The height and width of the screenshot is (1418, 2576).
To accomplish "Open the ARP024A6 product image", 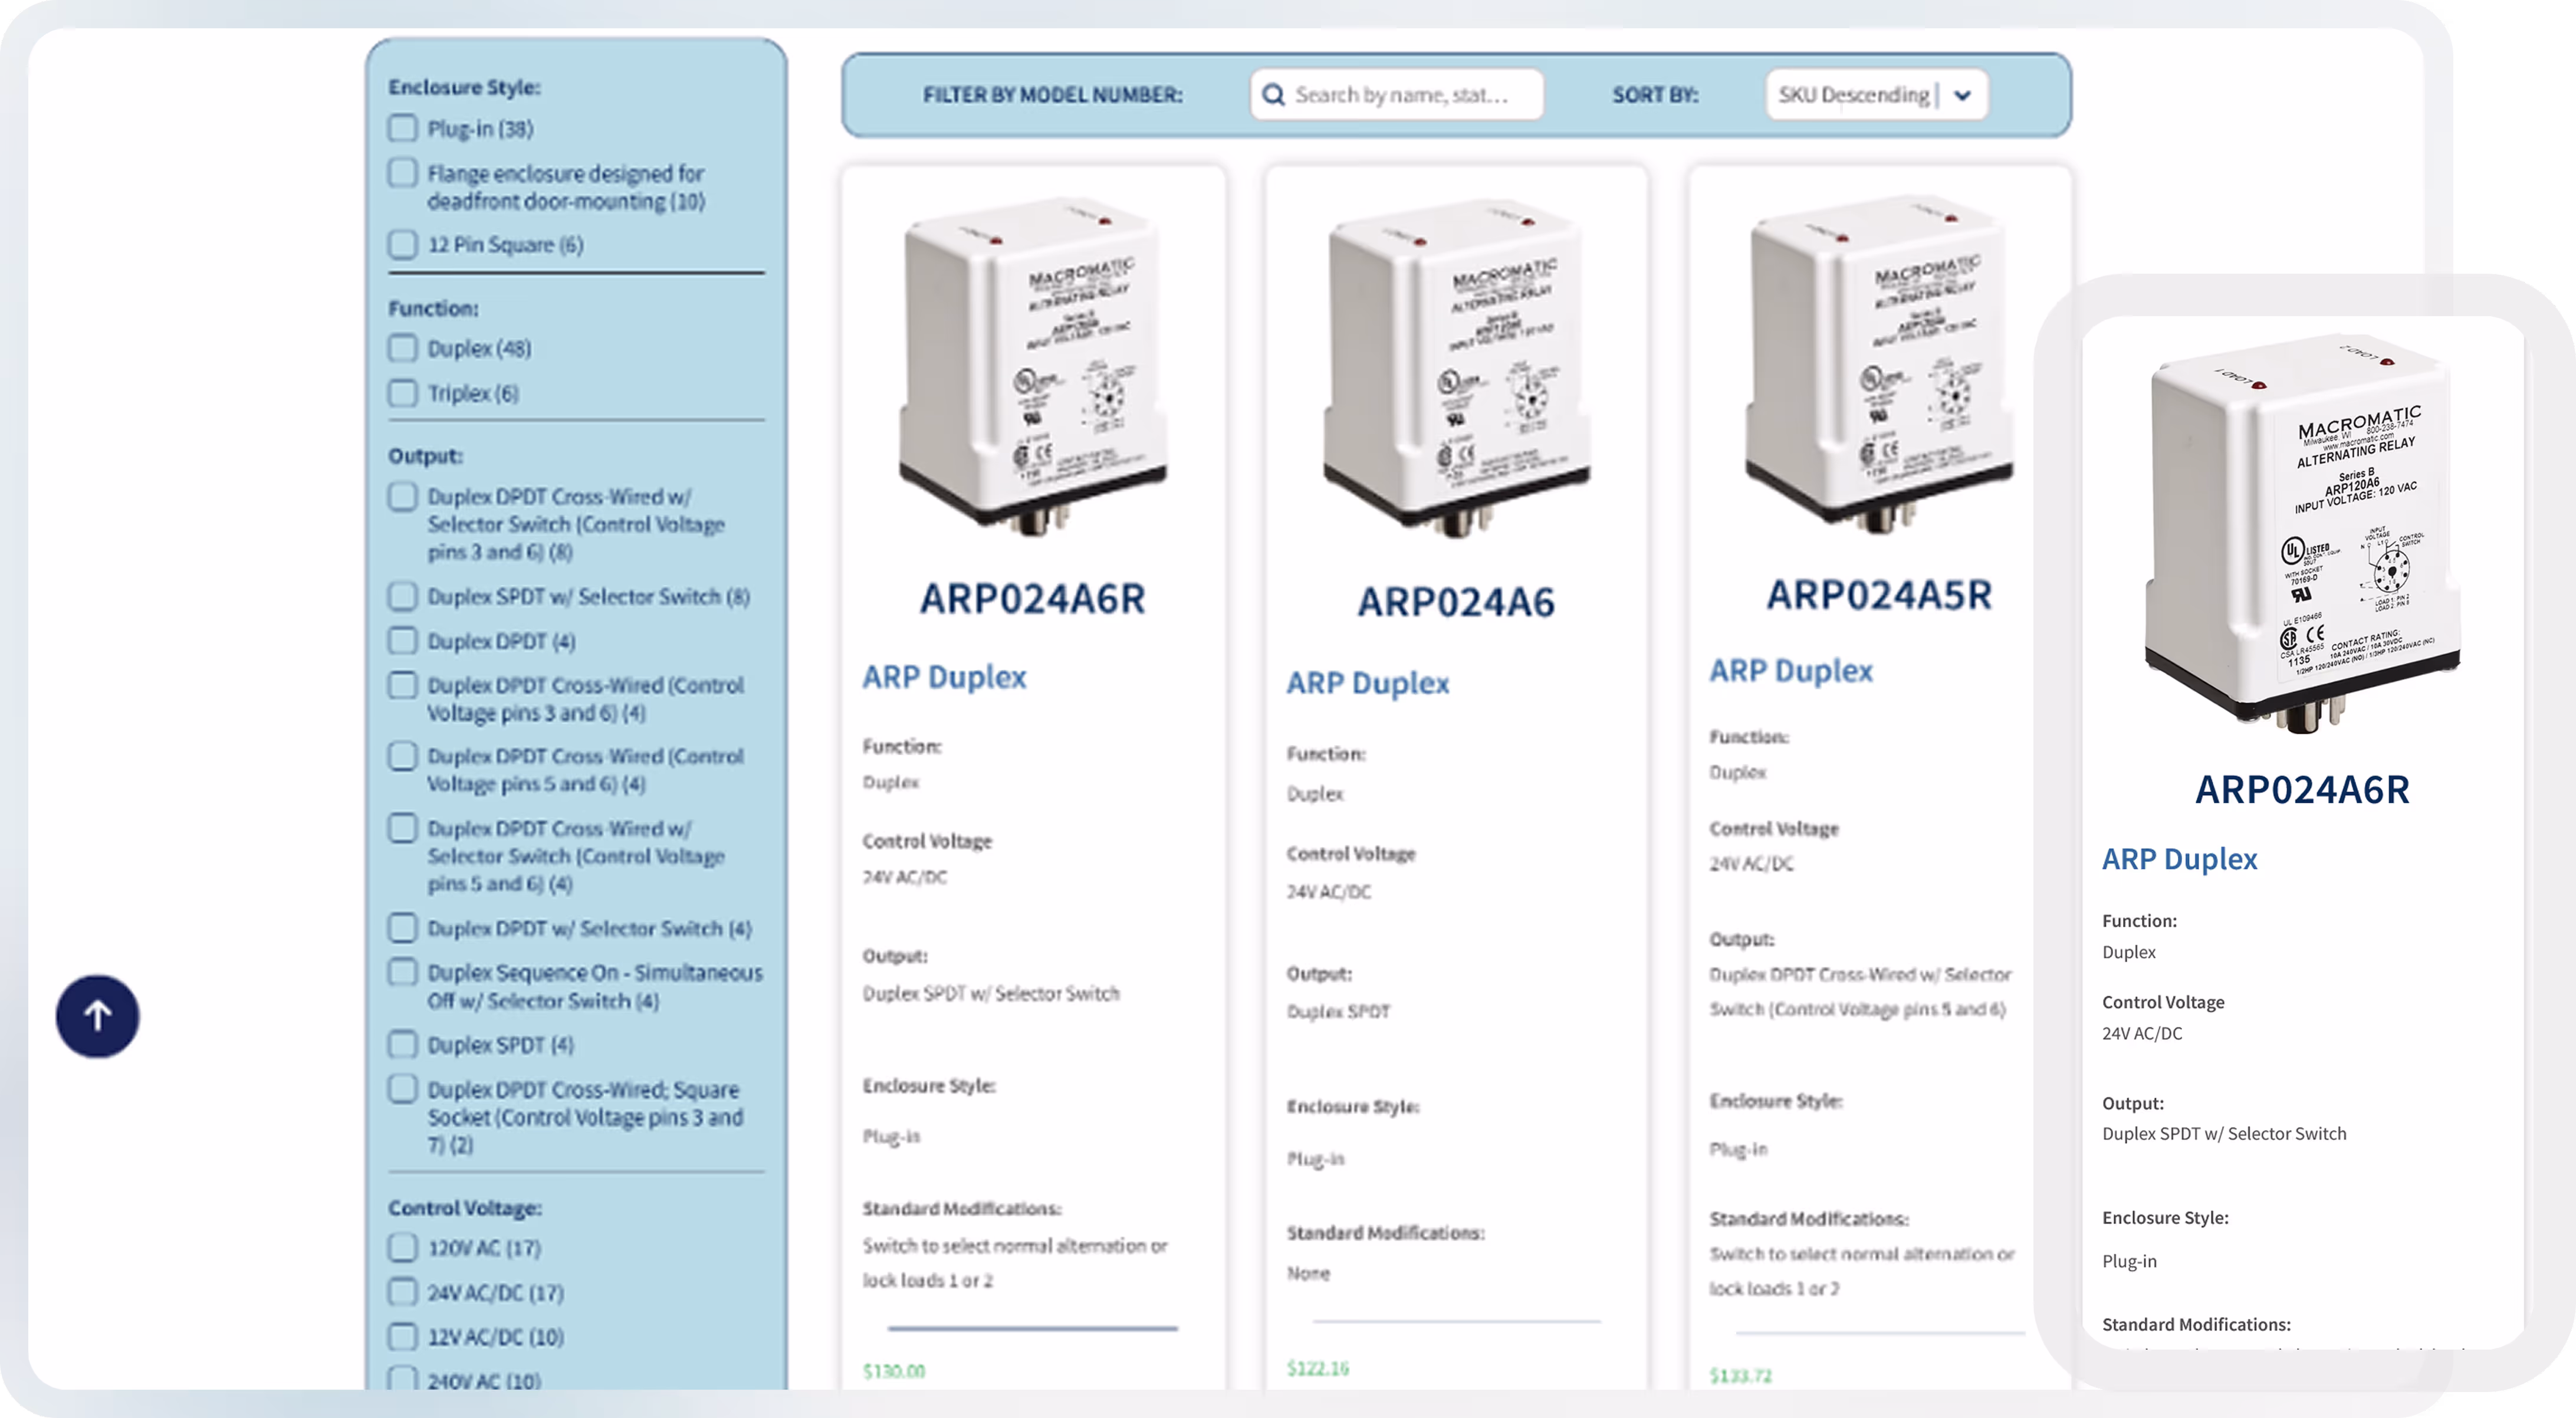I will point(1456,367).
